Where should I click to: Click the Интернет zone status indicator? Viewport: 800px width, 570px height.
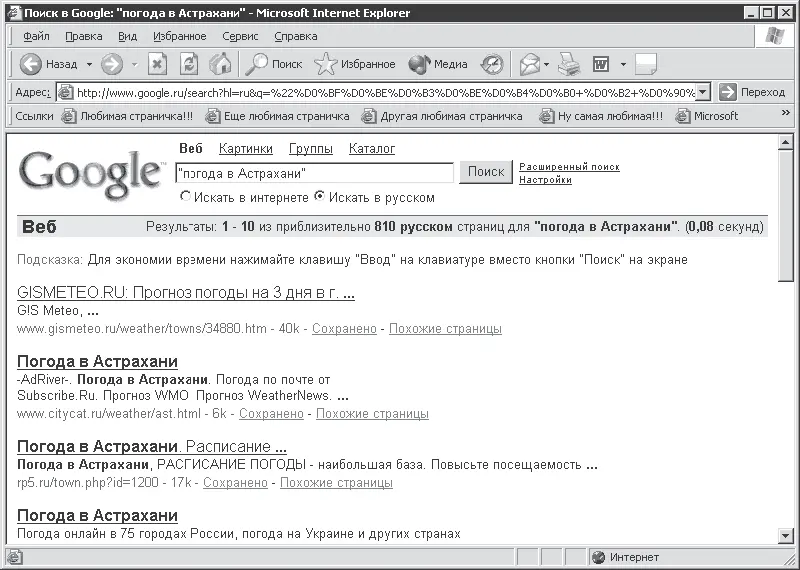click(x=627, y=557)
